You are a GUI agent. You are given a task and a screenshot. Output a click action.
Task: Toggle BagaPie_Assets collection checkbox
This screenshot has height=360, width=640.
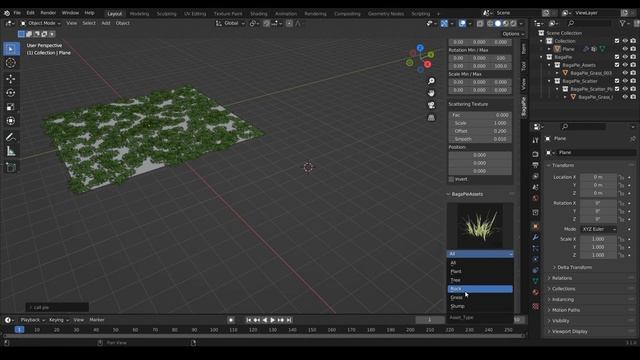pos(617,65)
